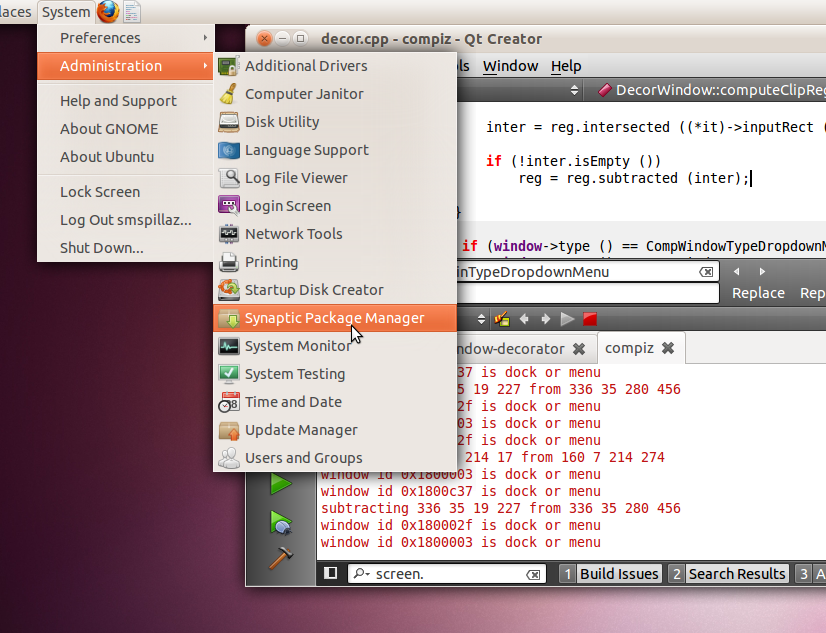Click the Users and Groups people icon
The image size is (826, 633).
(x=229, y=458)
